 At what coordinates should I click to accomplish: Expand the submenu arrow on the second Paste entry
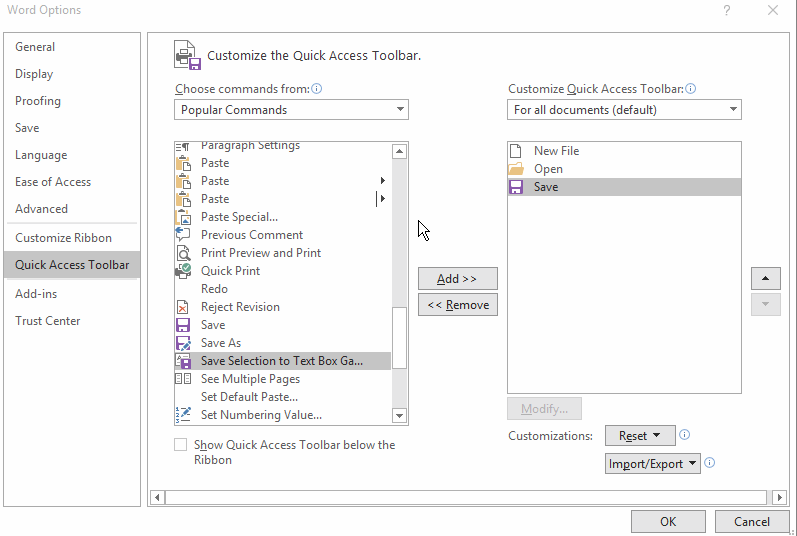click(383, 180)
